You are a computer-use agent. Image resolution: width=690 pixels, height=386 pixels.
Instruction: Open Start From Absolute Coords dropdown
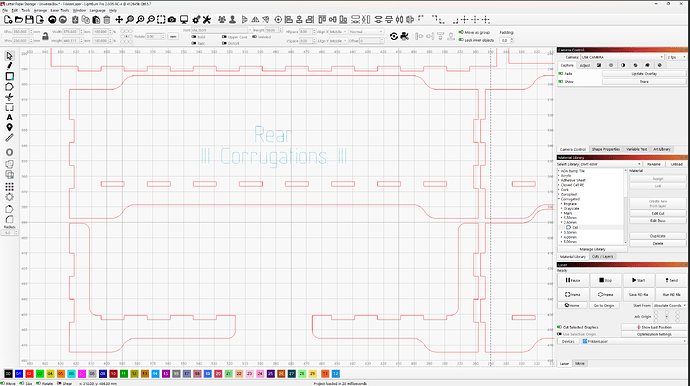coord(670,305)
